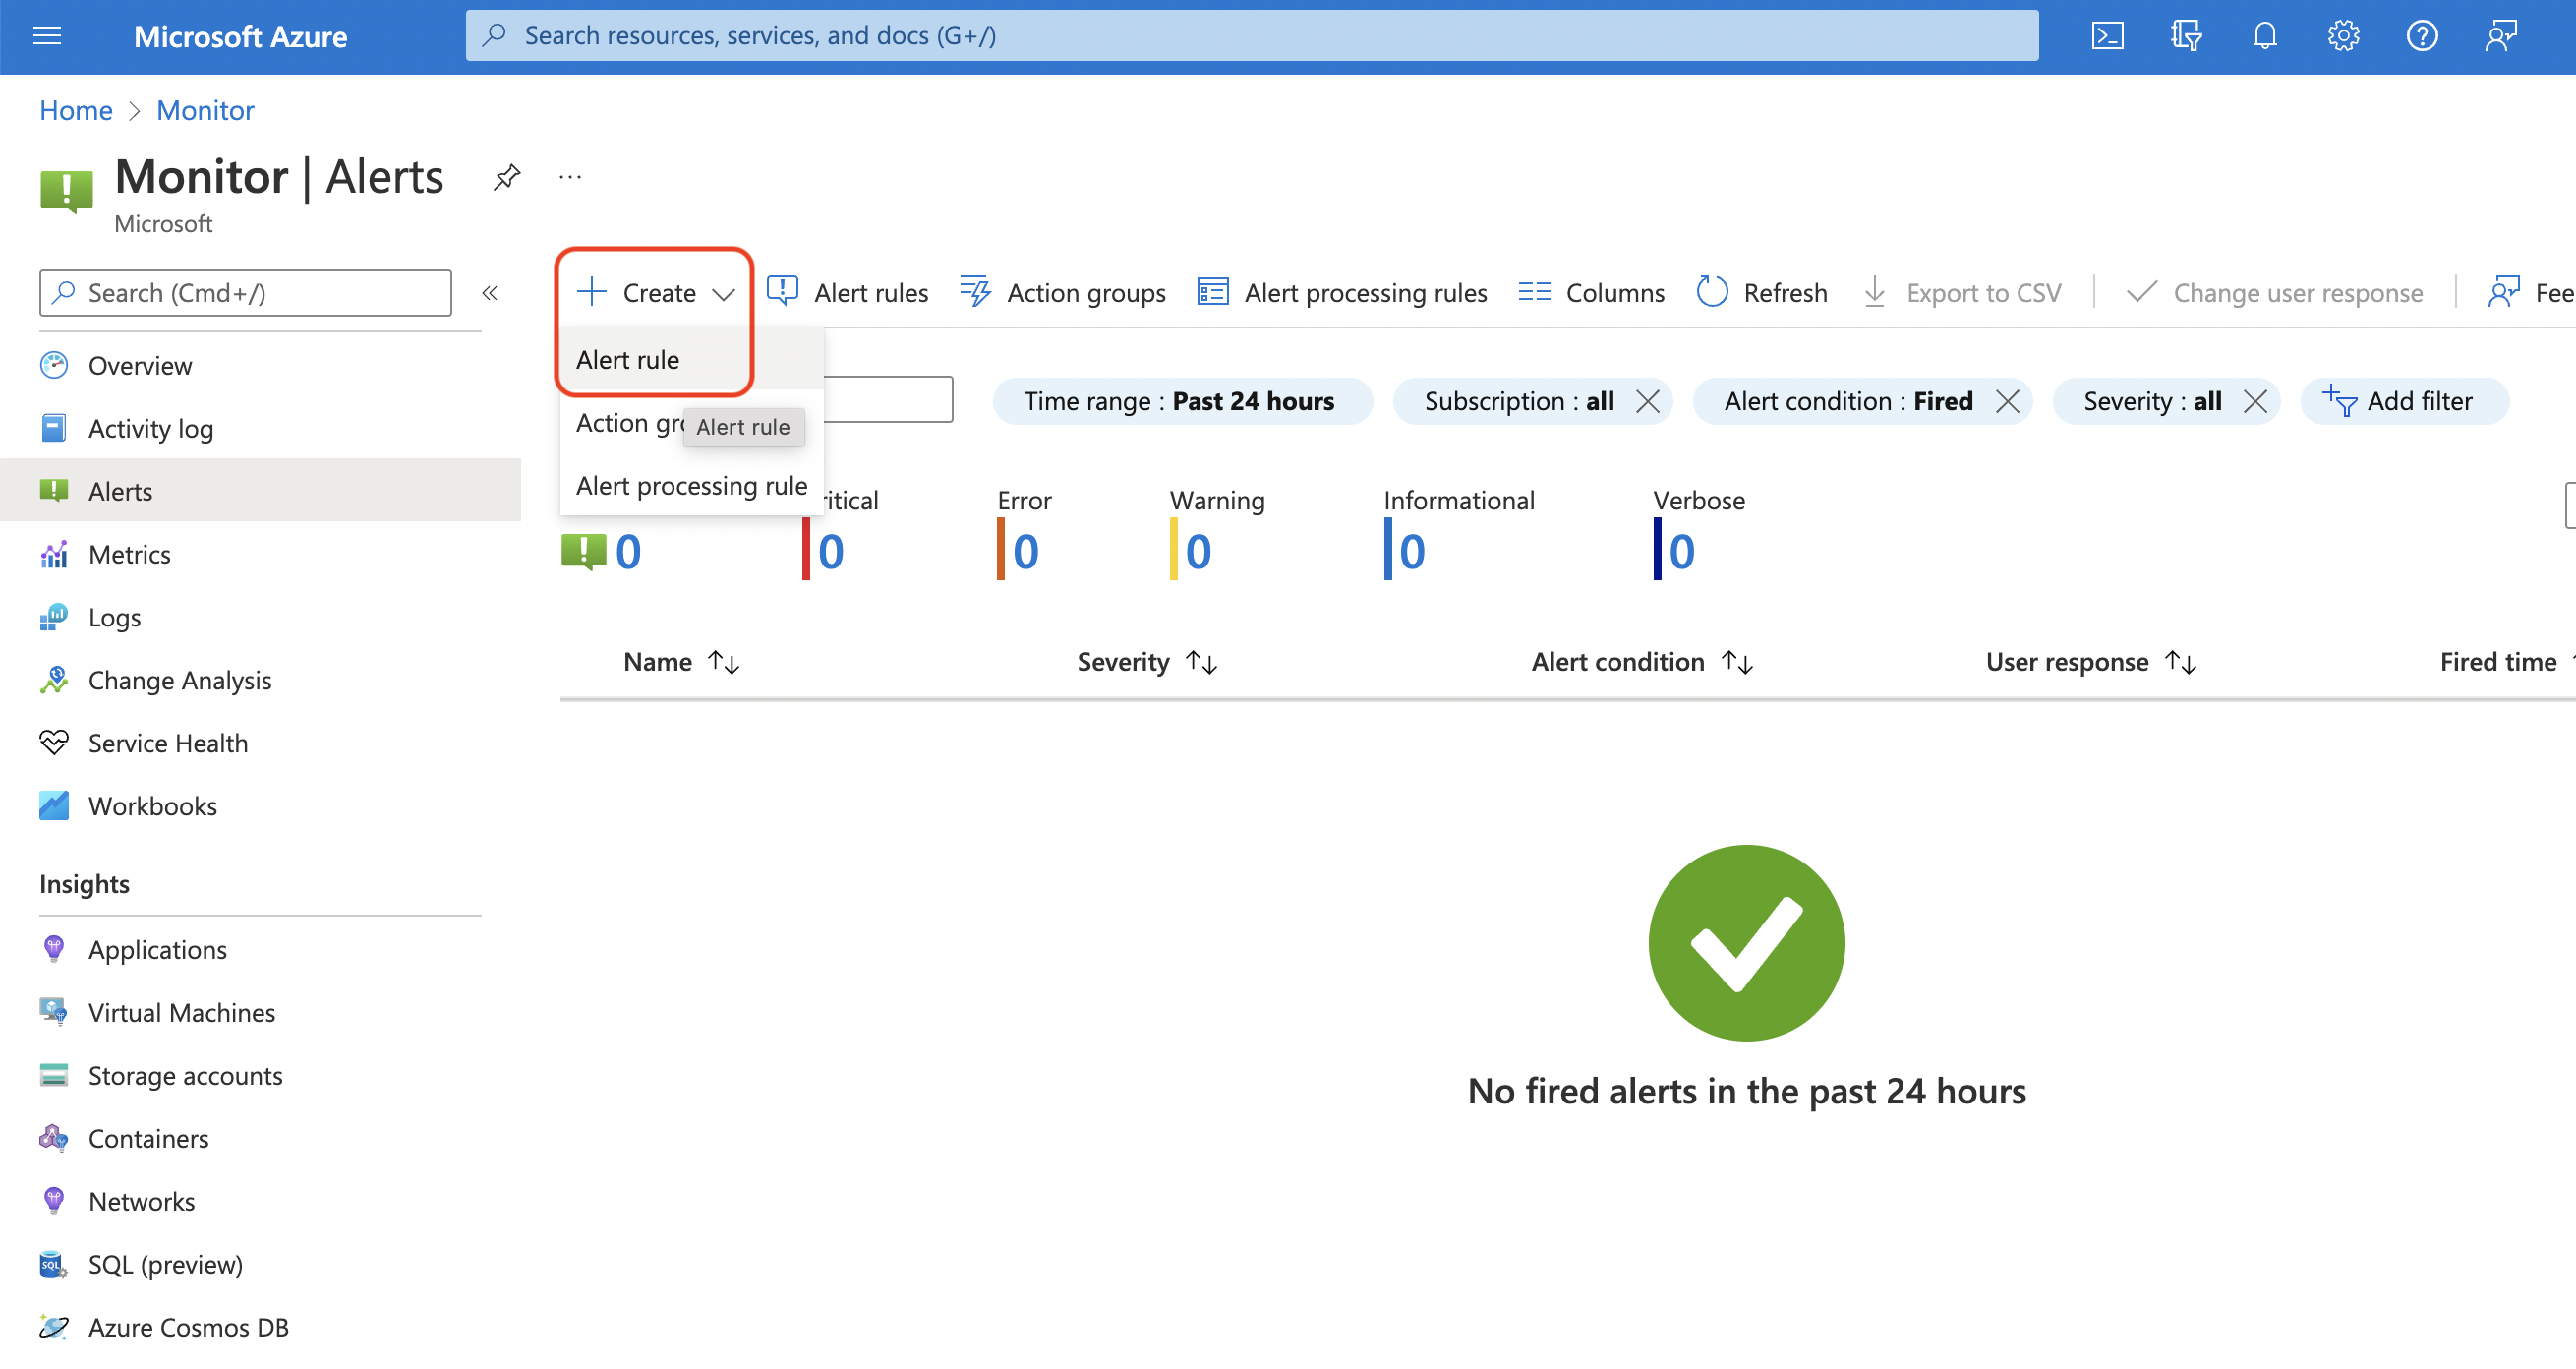Open the Settings gear icon
The image size is (2576, 1369).
tap(2342, 37)
